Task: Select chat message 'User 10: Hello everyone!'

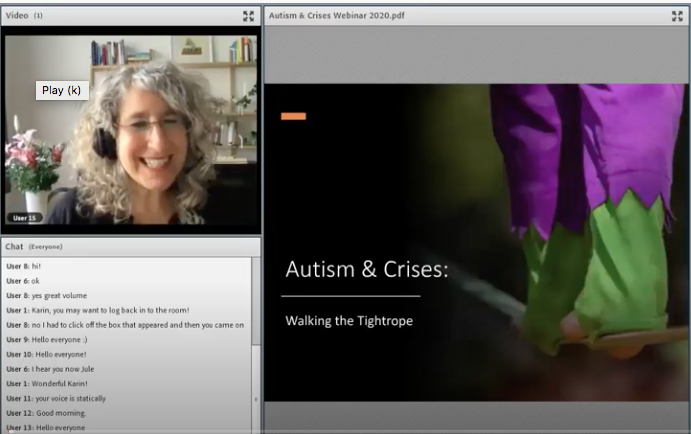Action: [46, 354]
